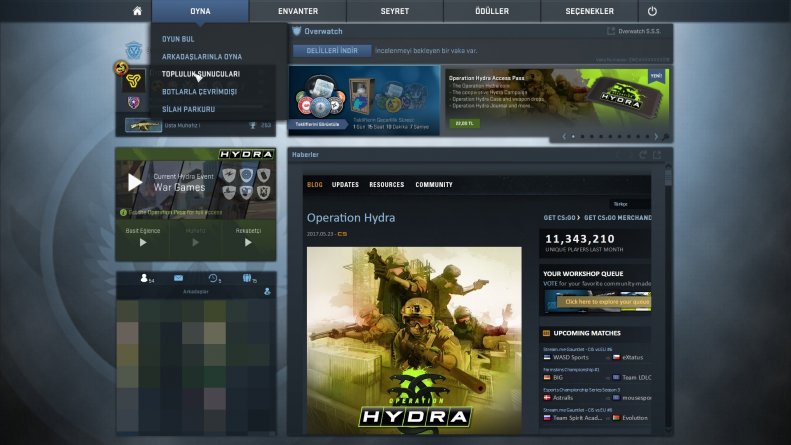Click the GET CS:GO MERCHANDISE link
This screenshot has height=445, width=791.
(x=617, y=217)
